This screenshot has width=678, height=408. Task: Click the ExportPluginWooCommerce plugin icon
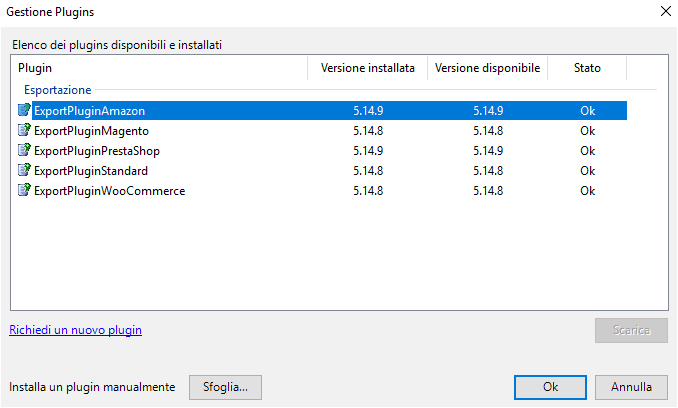(x=24, y=190)
